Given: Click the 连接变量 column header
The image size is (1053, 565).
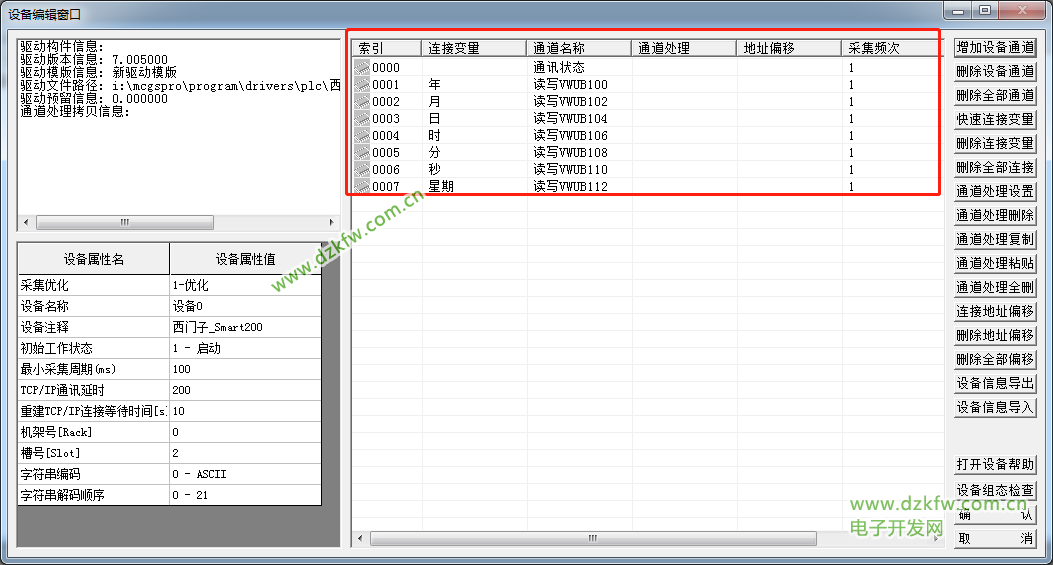Looking at the screenshot, I should 474,48.
